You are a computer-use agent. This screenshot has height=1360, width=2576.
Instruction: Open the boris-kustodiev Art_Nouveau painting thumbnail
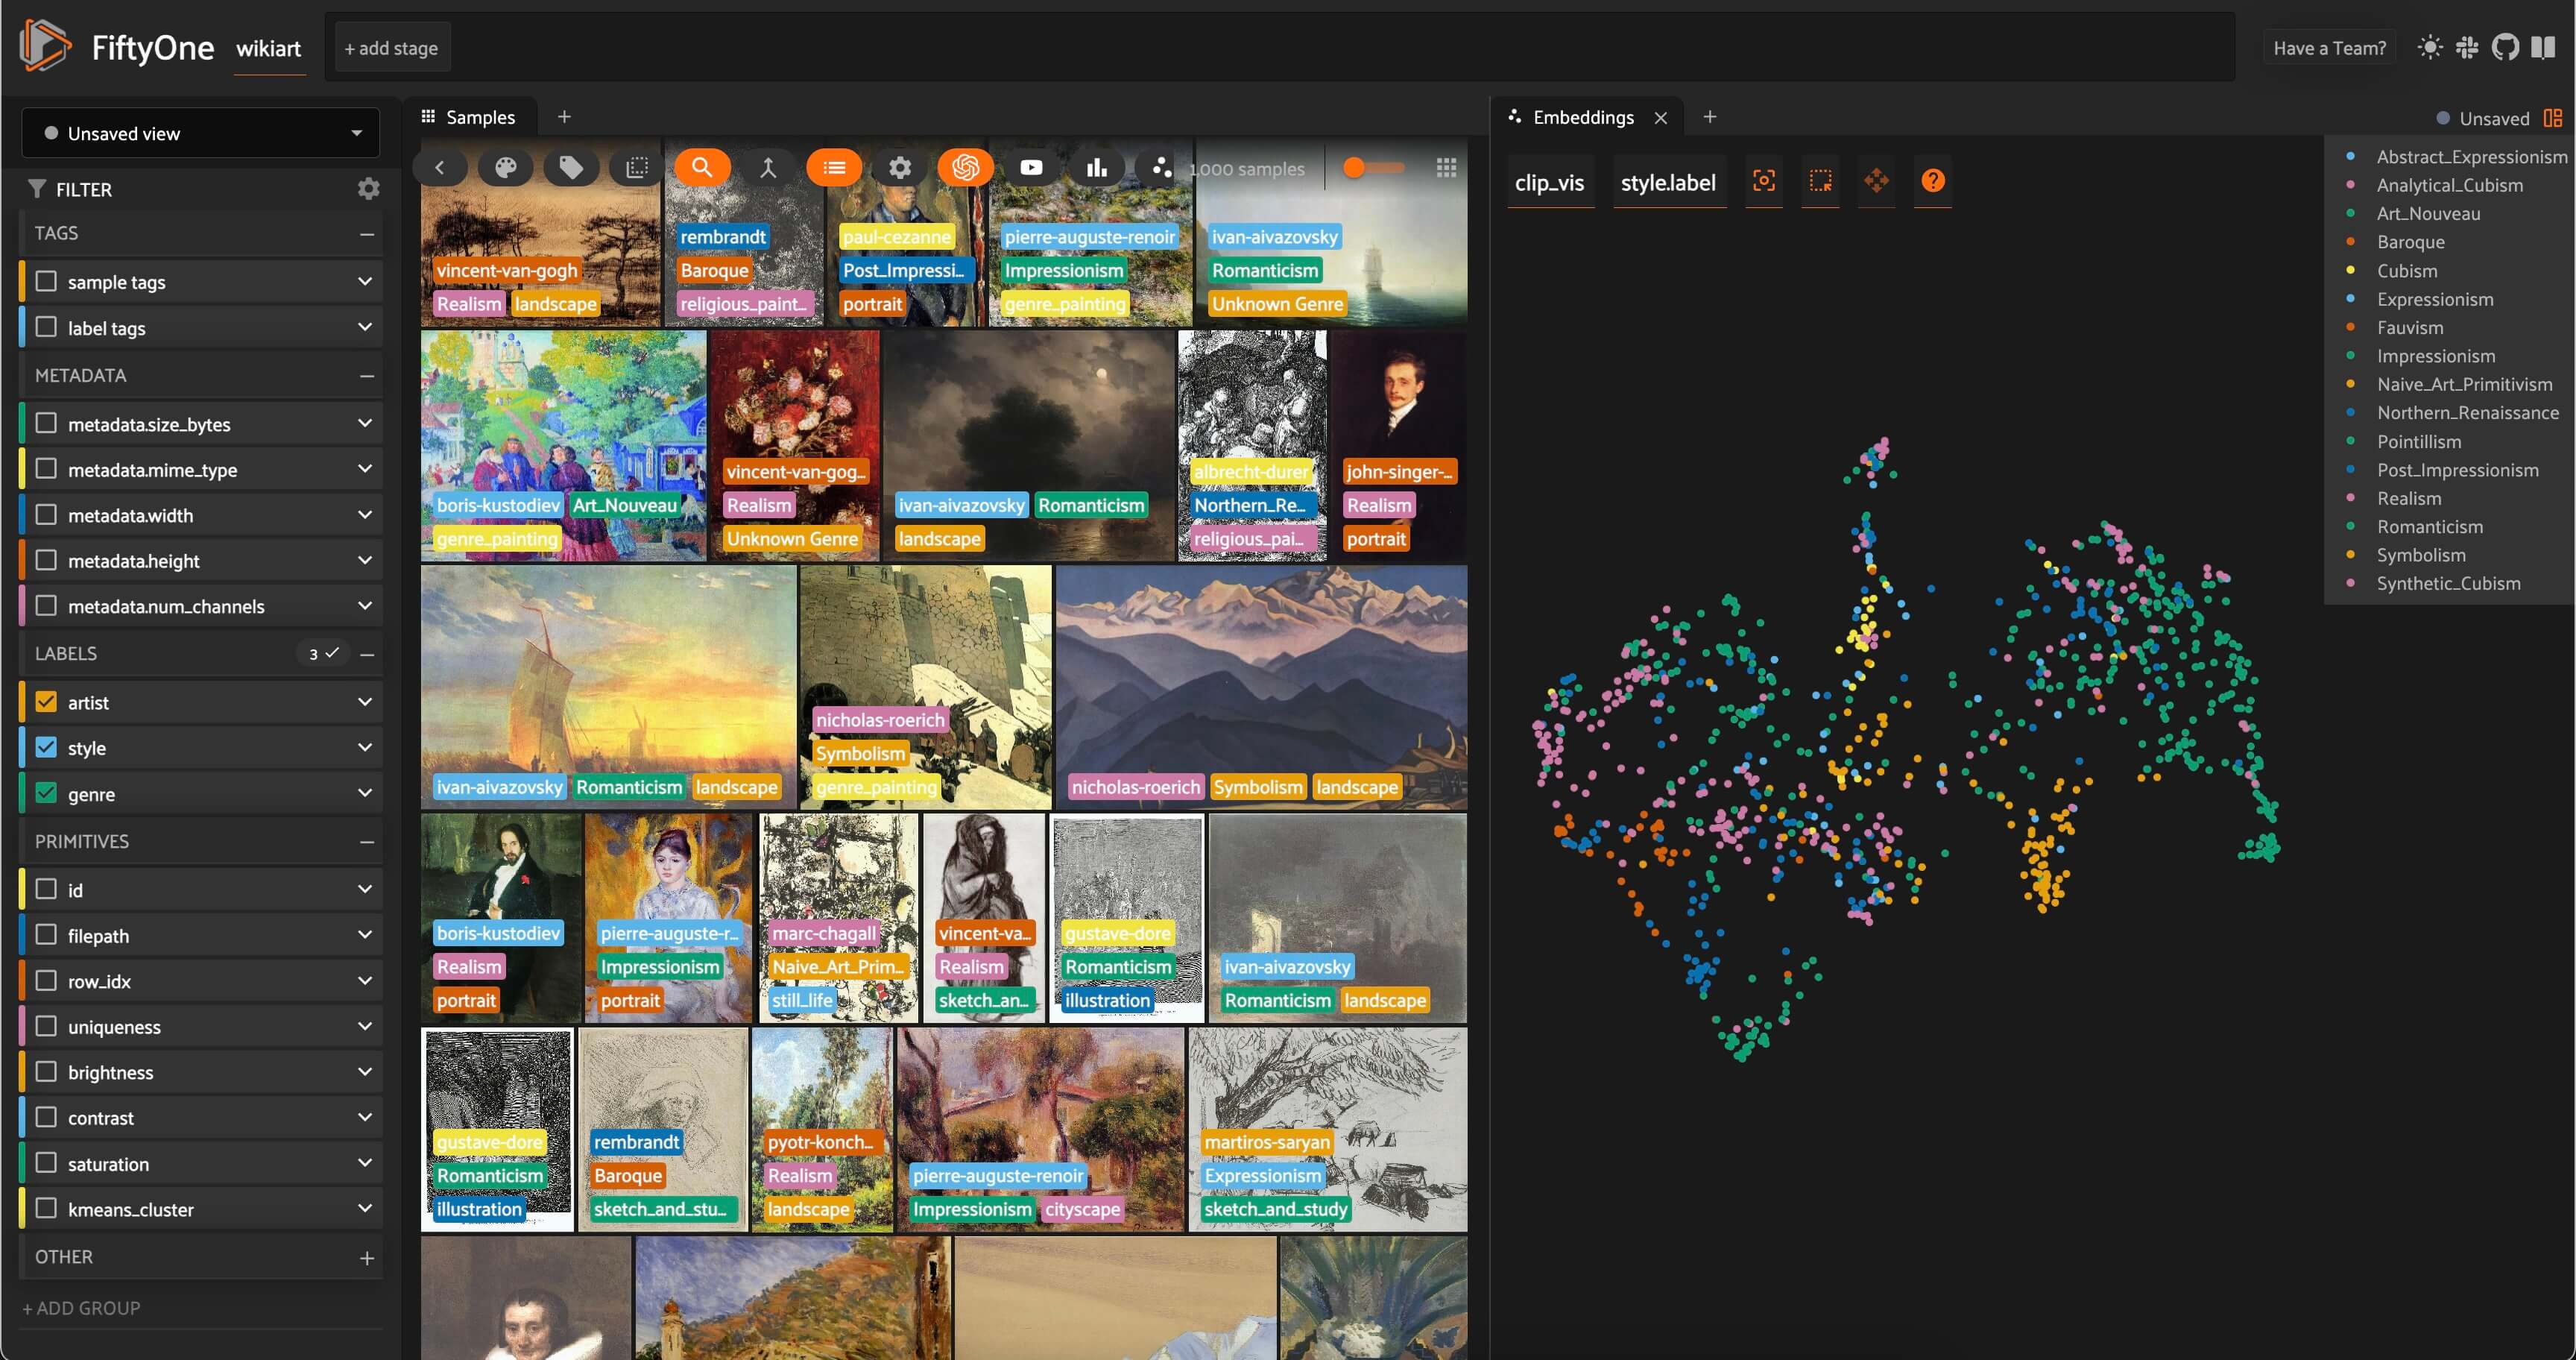click(x=563, y=446)
